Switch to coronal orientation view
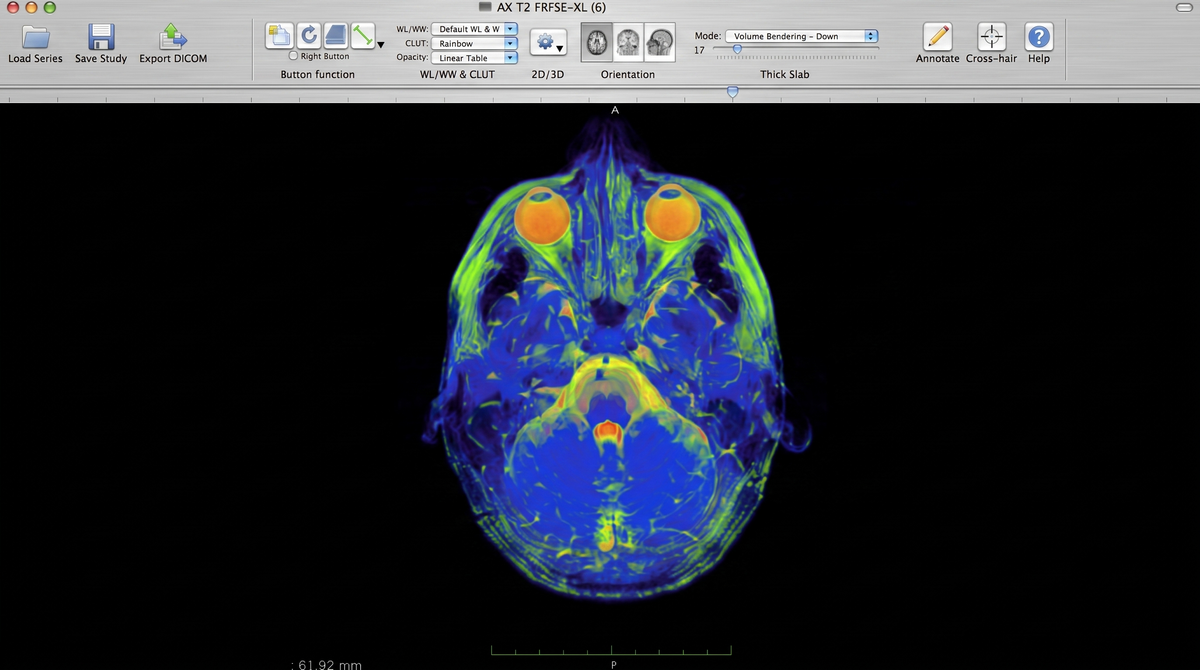 (628, 43)
